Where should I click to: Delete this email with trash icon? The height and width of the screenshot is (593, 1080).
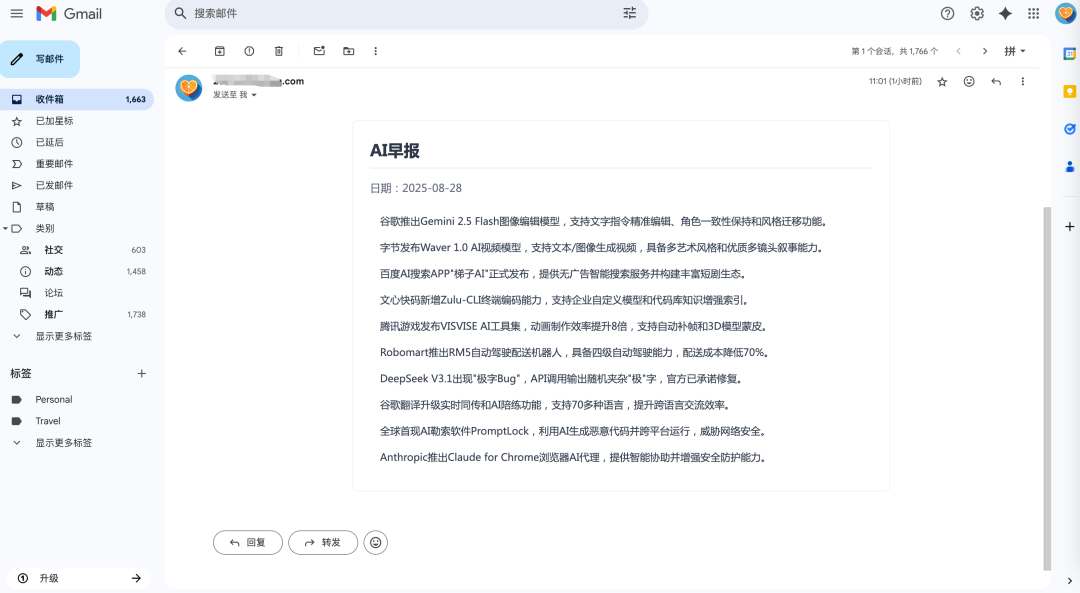pos(279,51)
